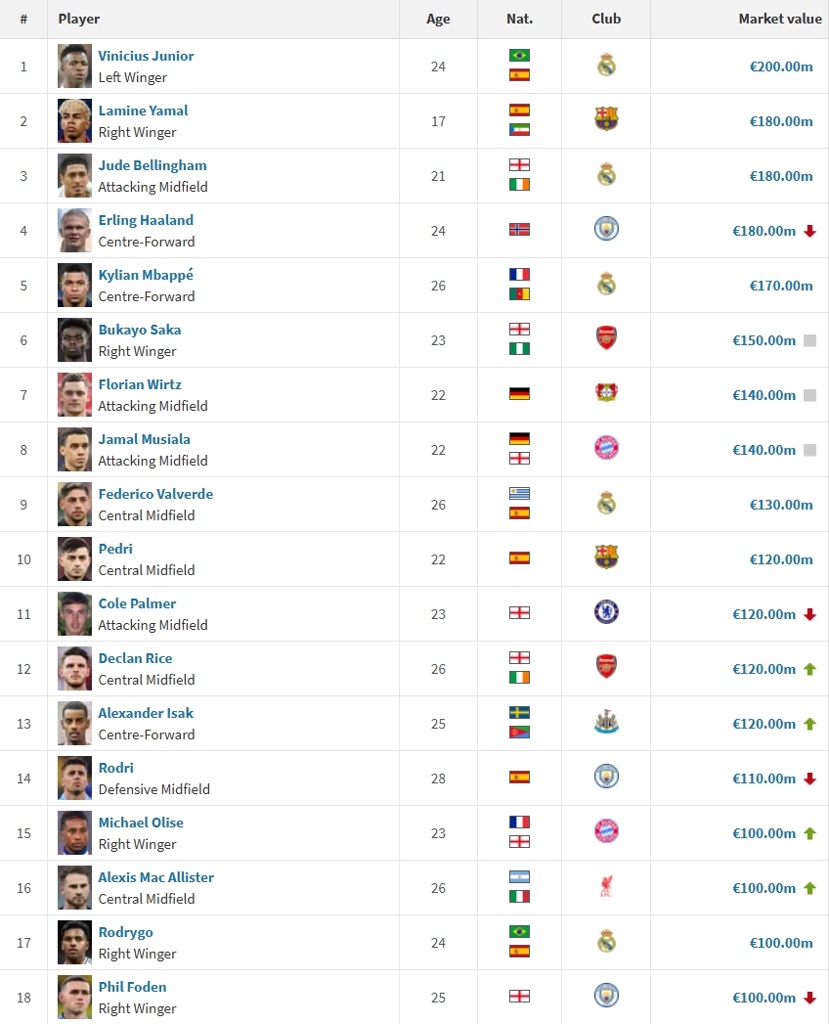Select Bayern Munich crest in Jamal Musiala's row
829x1024 pixels.
coord(606,448)
